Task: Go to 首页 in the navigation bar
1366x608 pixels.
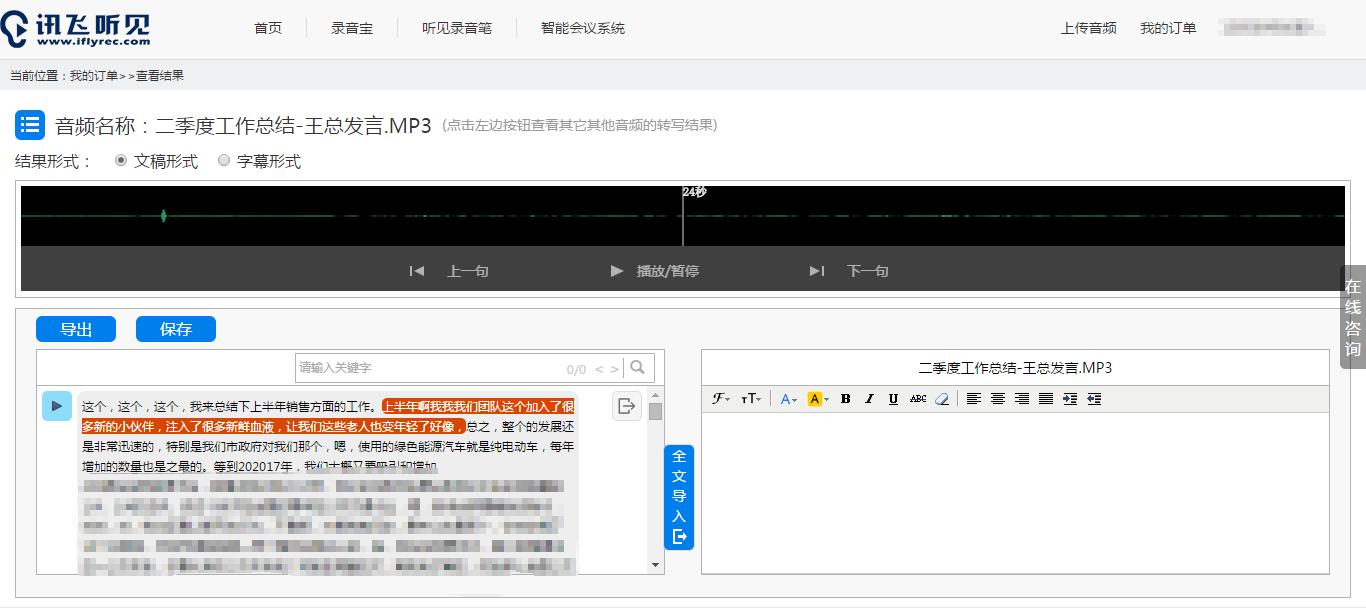Action: (267, 28)
